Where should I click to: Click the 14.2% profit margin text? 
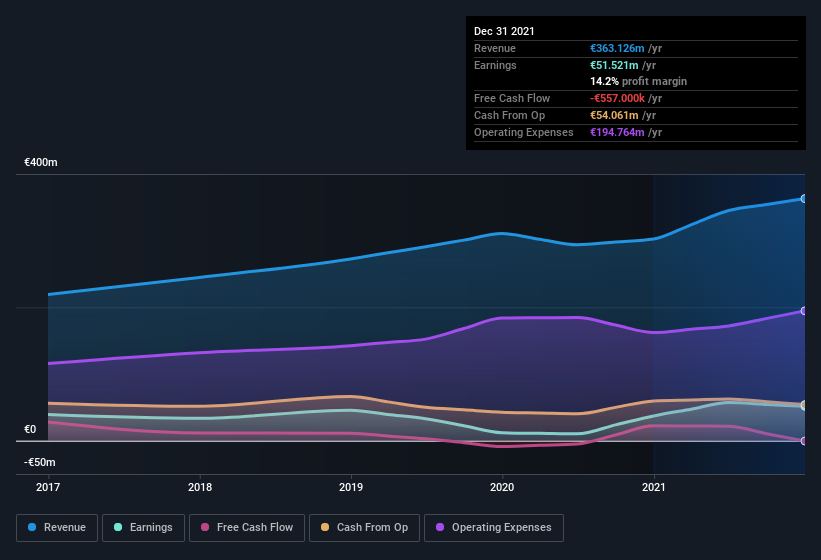point(638,82)
